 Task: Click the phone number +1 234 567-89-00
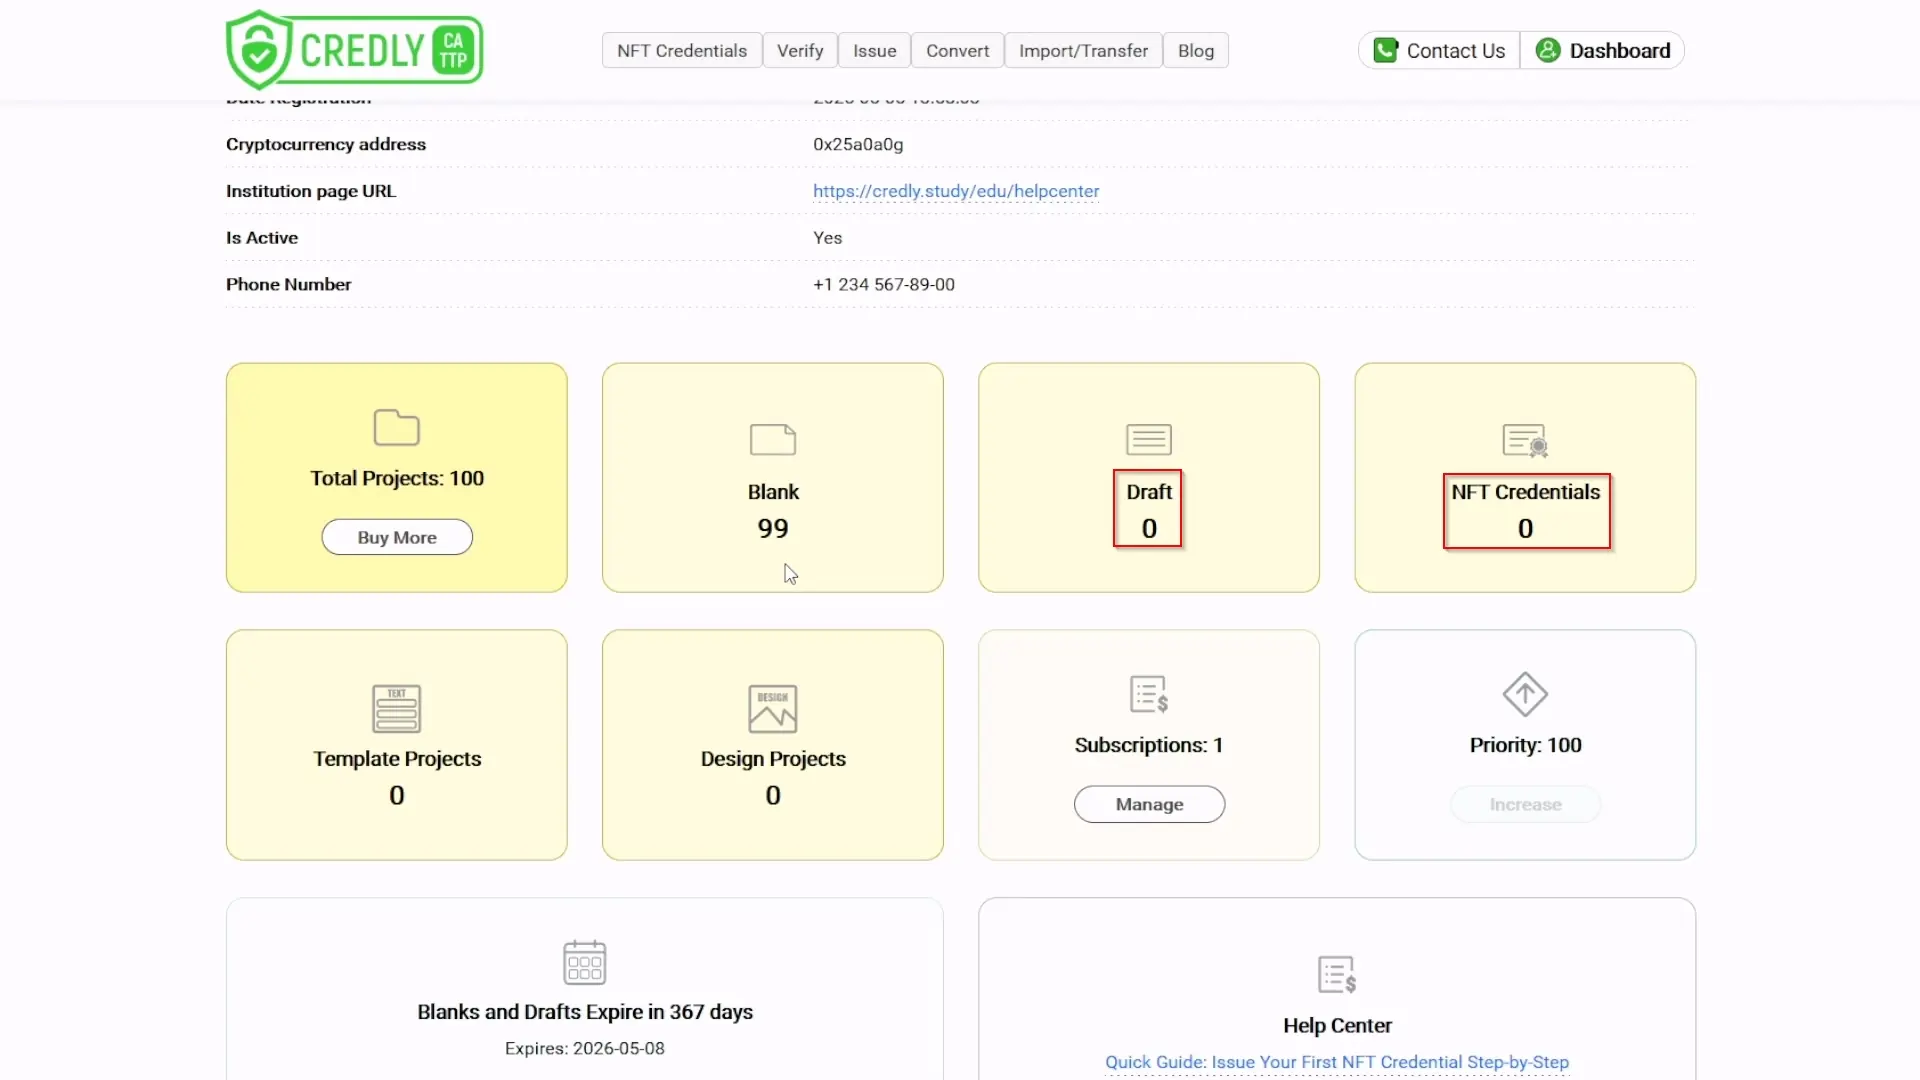point(884,284)
